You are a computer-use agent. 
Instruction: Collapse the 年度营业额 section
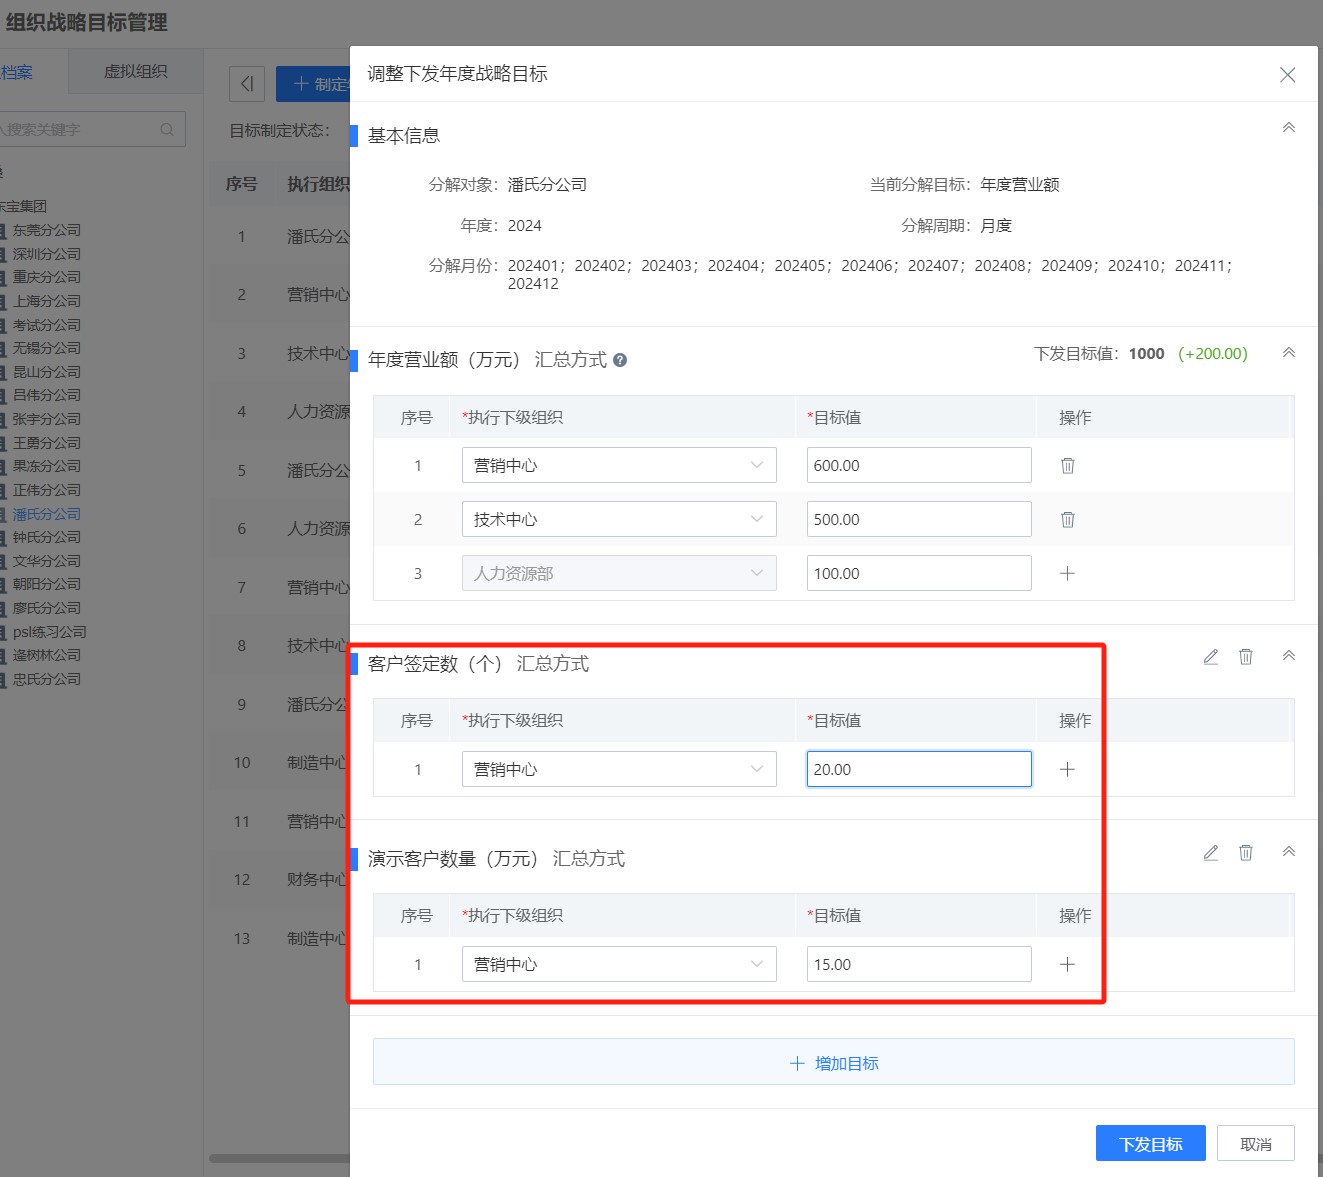(x=1289, y=353)
